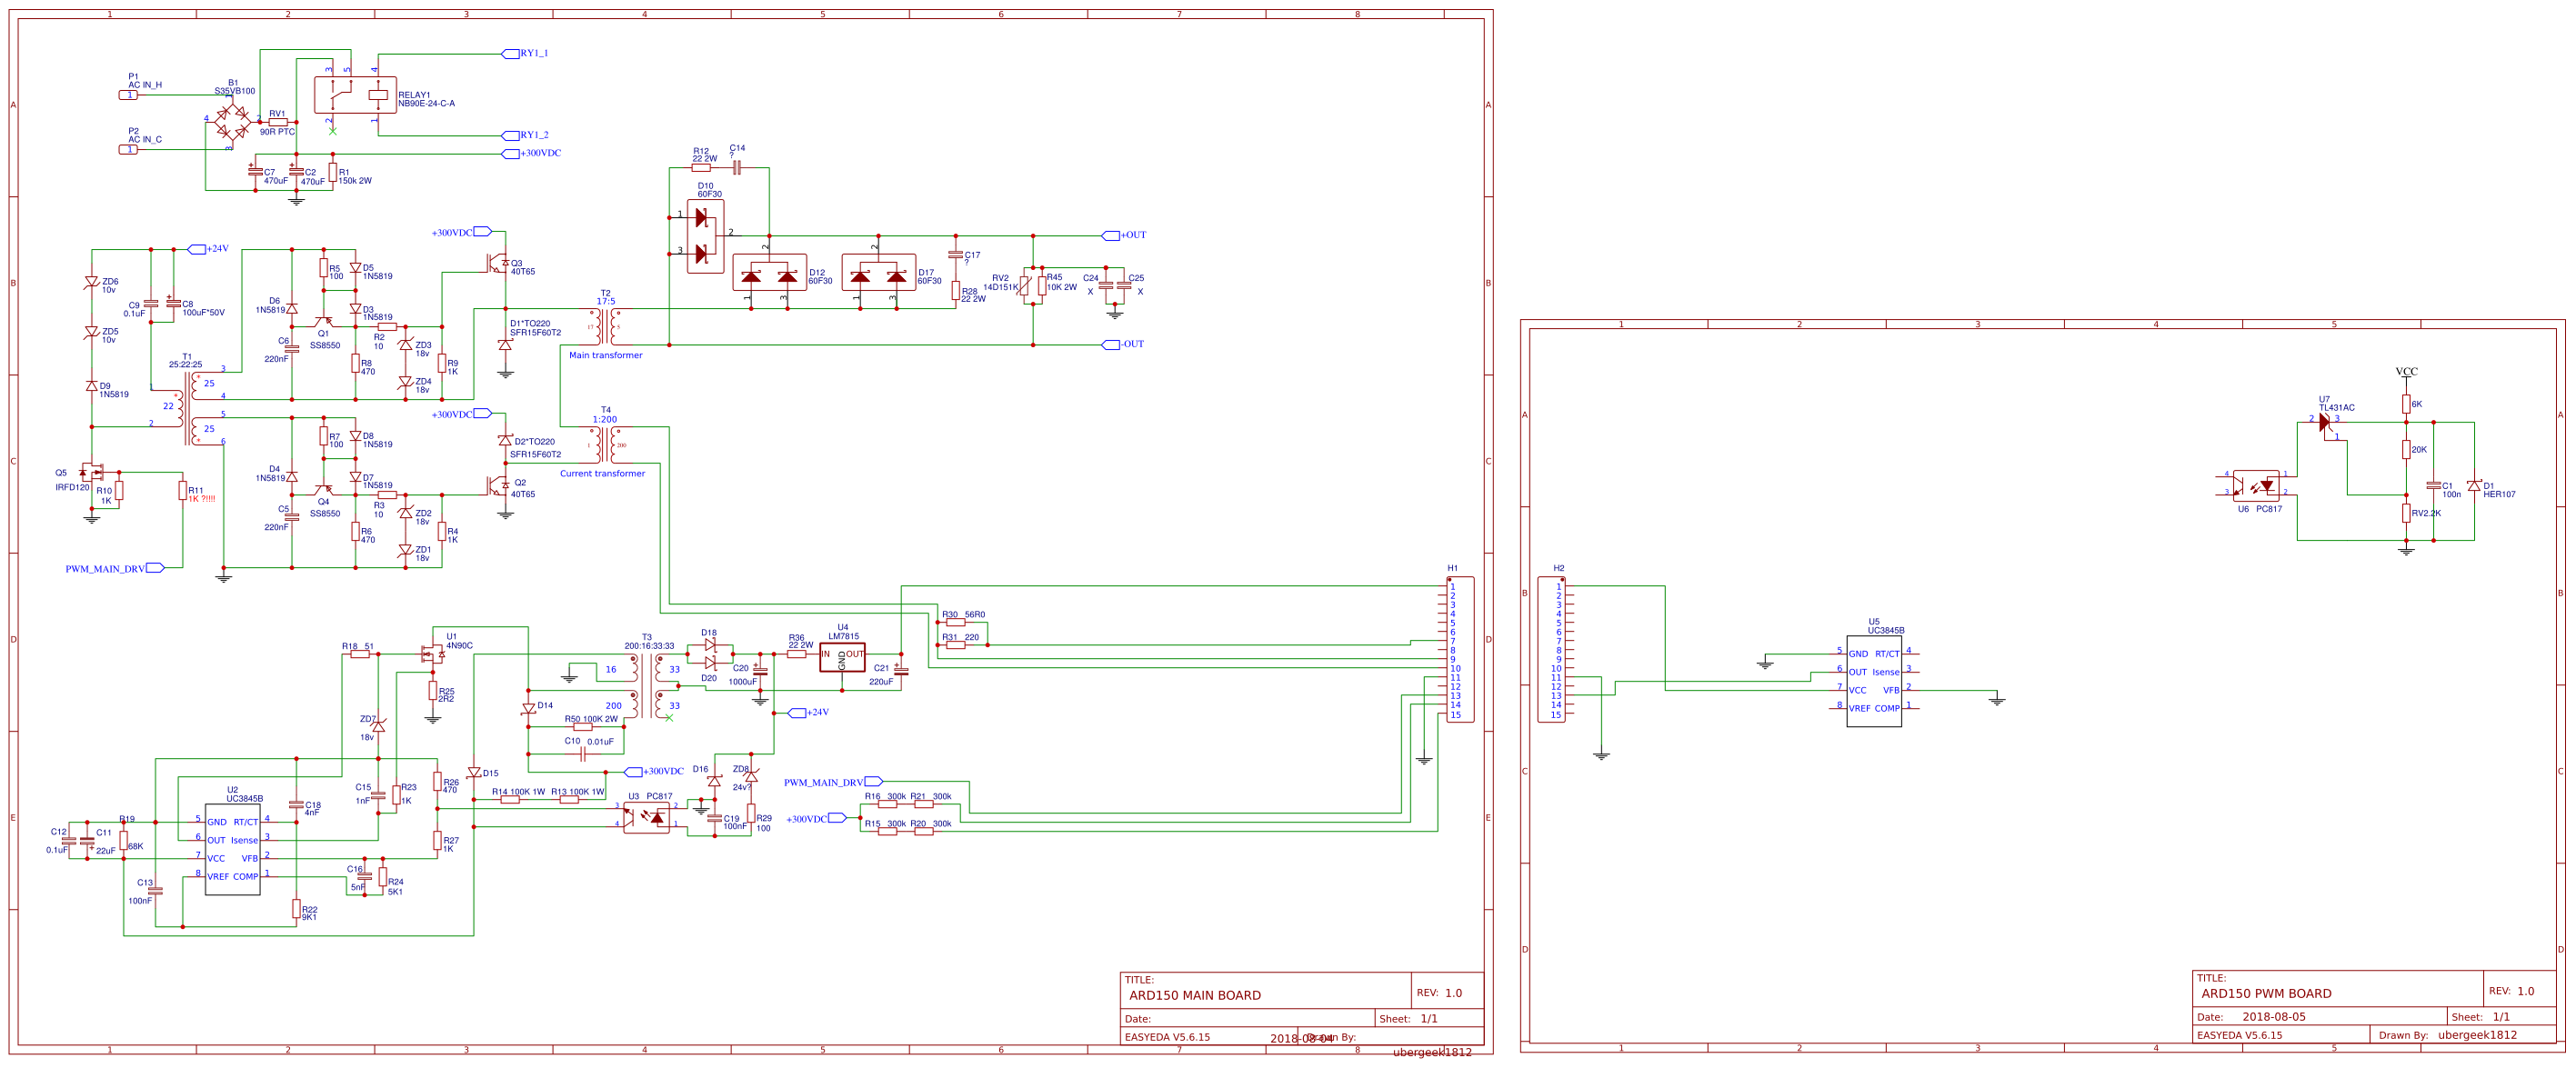This screenshot has height=1068, width=2576.
Task: Click the P1 AC IN_H connector
Action: pos(129,95)
